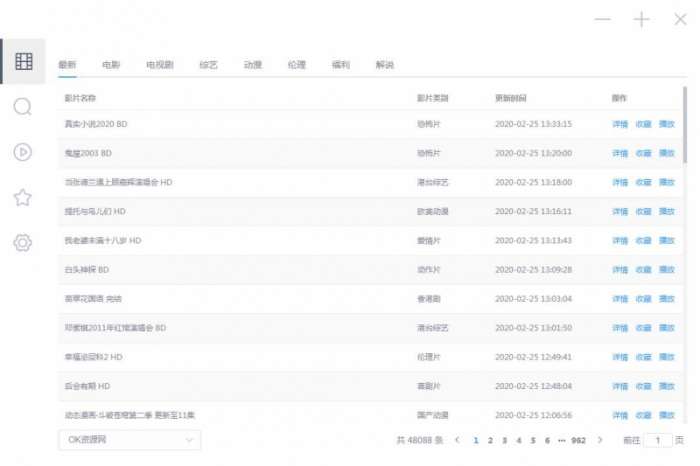Click 详情 for the 12:06:56 row
Screen dimensions: 700x466
click(x=620, y=415)
